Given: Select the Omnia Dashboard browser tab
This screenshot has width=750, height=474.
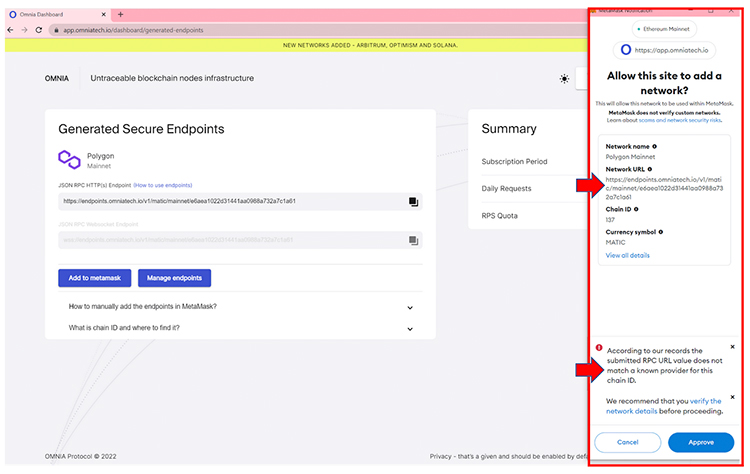Looking at the screenshot, I should [57, 14].
